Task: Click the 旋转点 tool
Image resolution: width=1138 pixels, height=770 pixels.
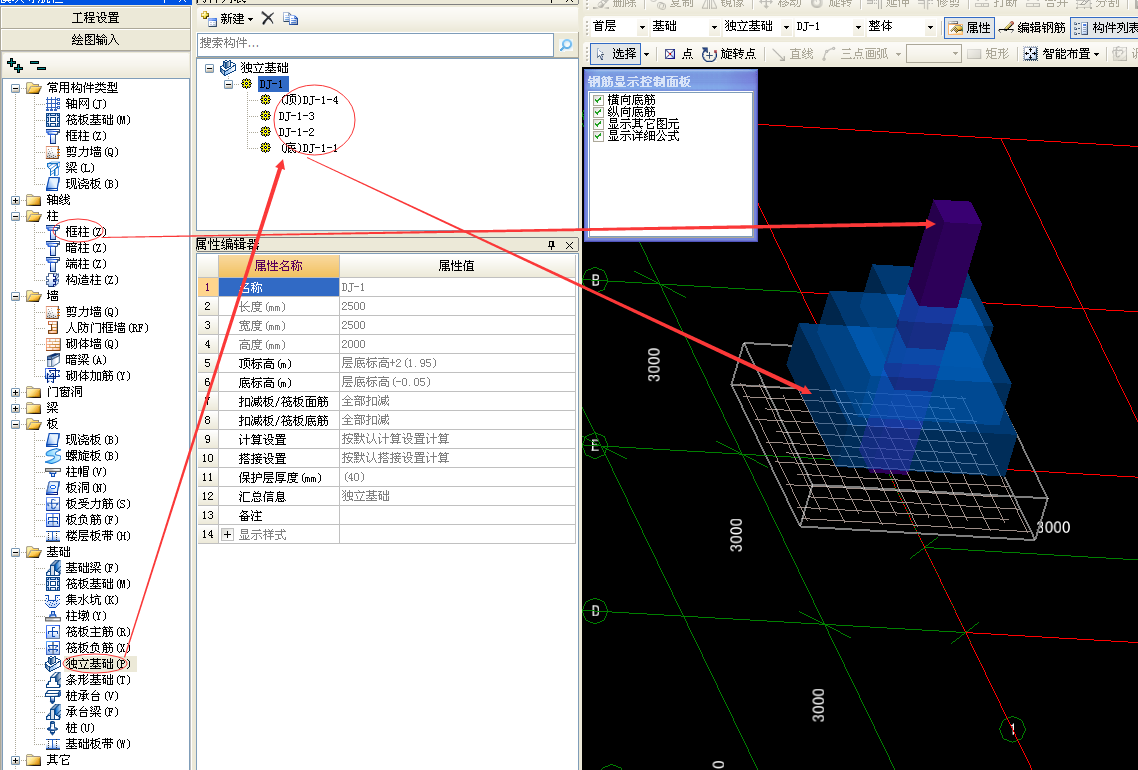Action: pos(729,54)
